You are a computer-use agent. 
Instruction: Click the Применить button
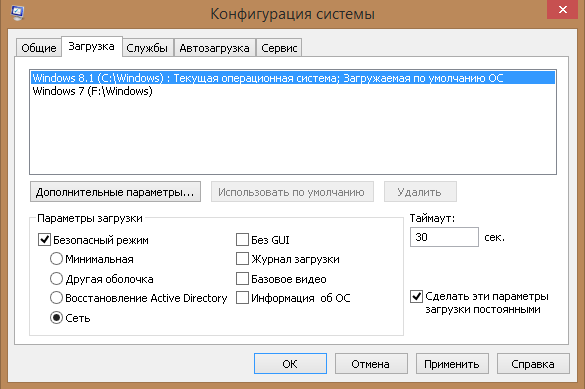452,364
